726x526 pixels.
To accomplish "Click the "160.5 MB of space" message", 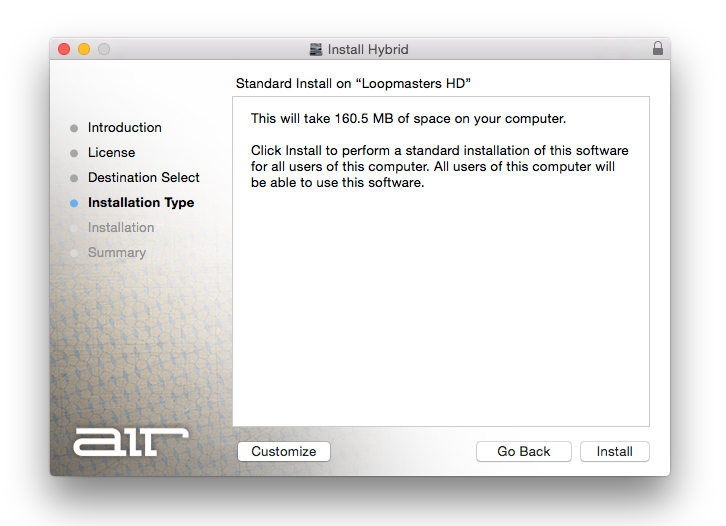I will coord(408,119).
